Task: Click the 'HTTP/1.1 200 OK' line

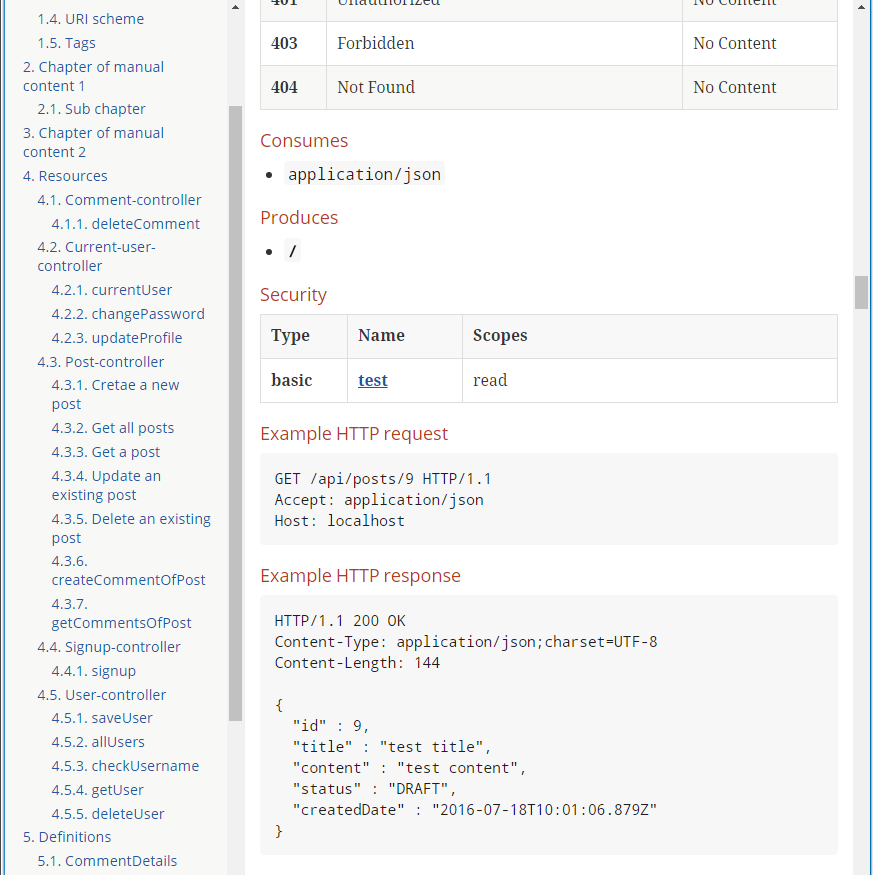Action: click(x=340, y=621)
